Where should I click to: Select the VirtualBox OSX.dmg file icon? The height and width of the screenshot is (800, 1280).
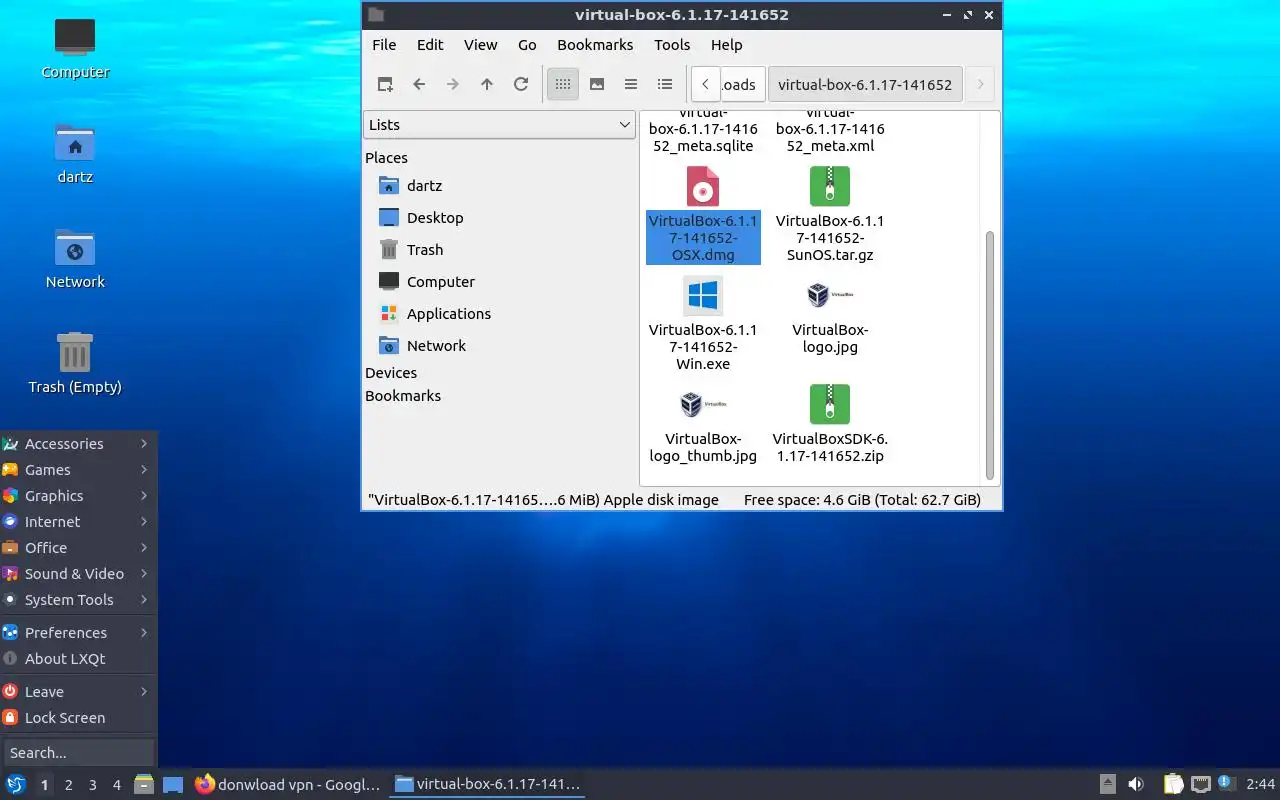(703, 187)
